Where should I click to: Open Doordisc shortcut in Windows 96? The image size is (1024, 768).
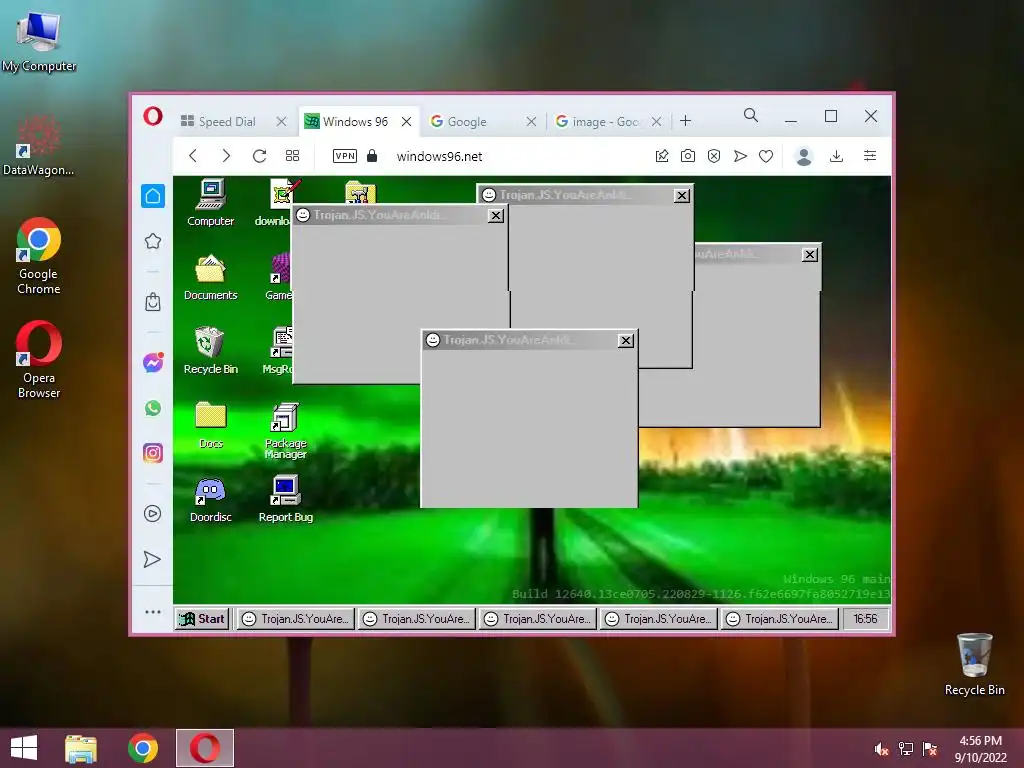pyautogui.click(x=210, y=499)
